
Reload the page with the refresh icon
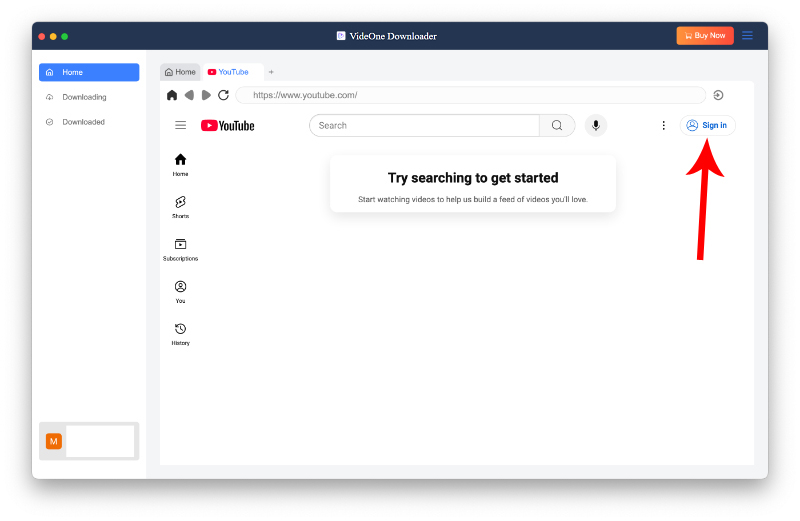223,95
